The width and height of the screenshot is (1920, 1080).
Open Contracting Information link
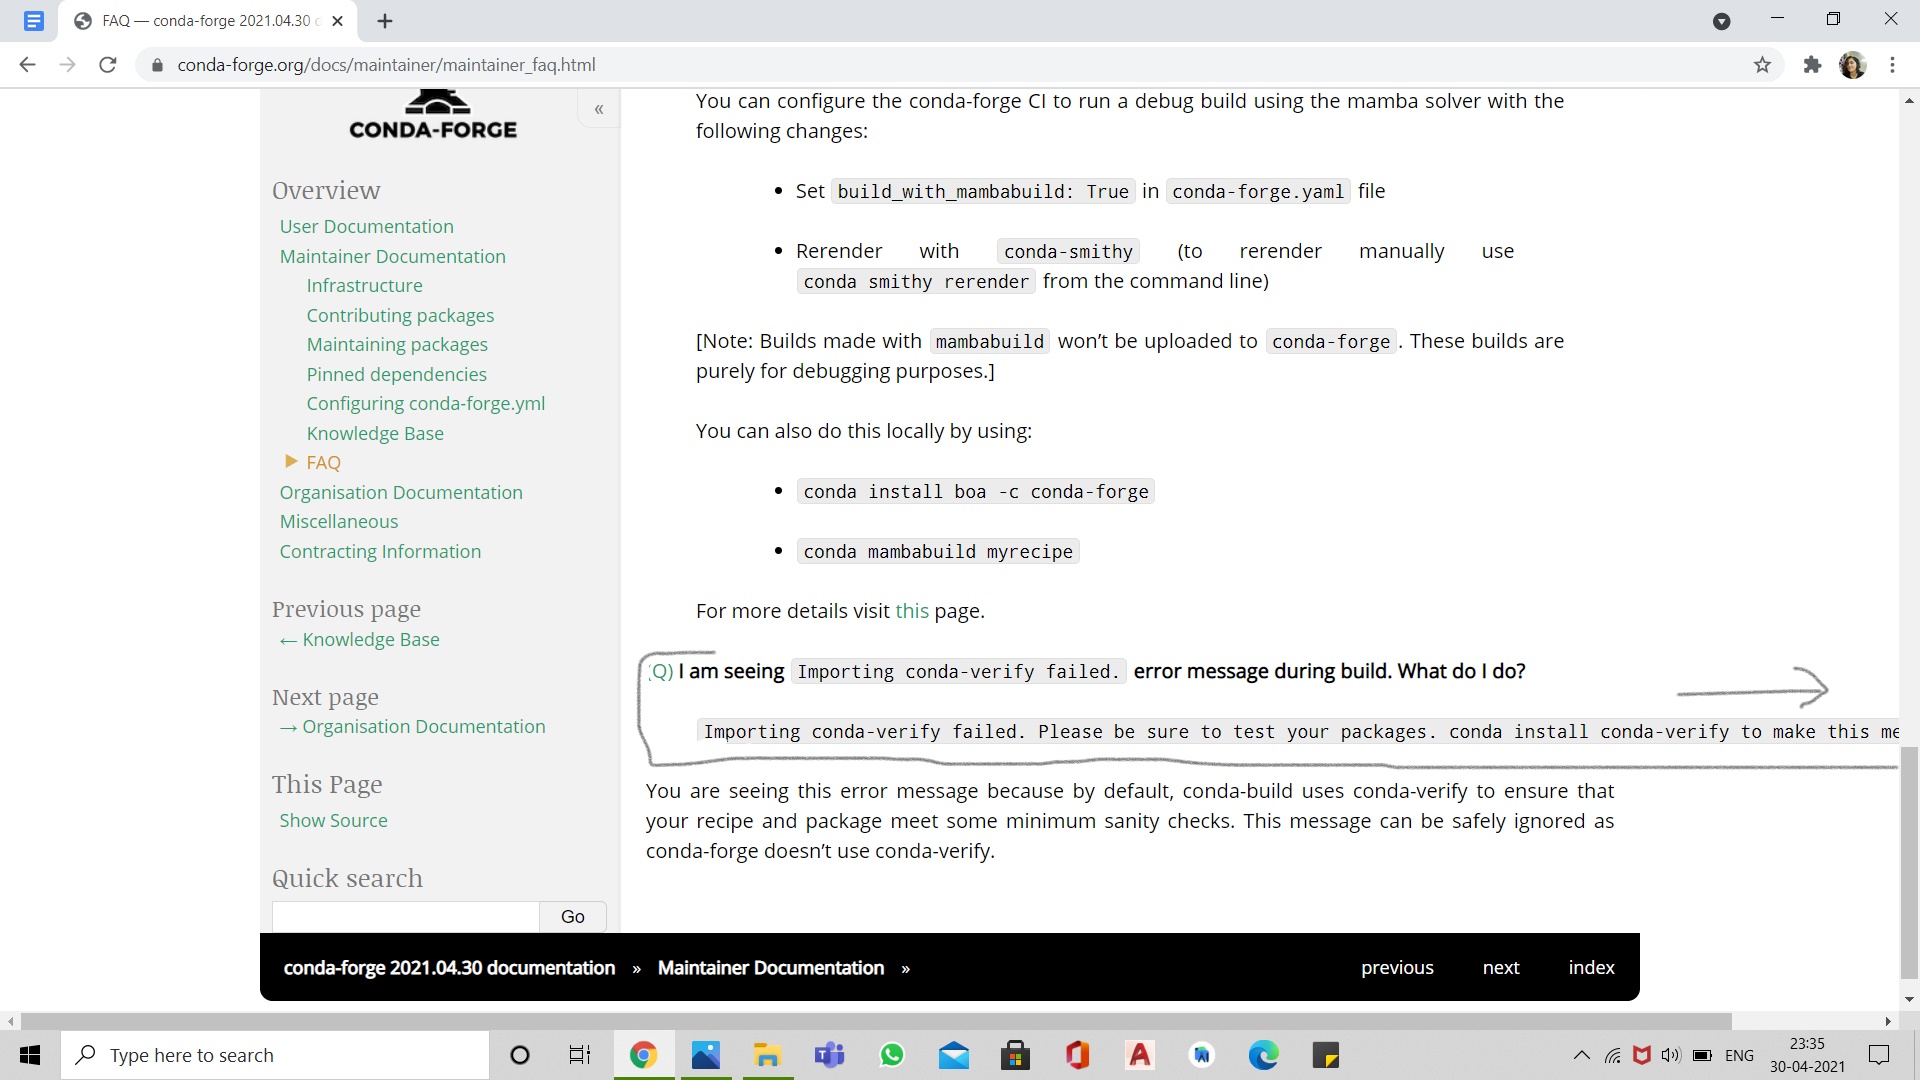tap(380, 552)
